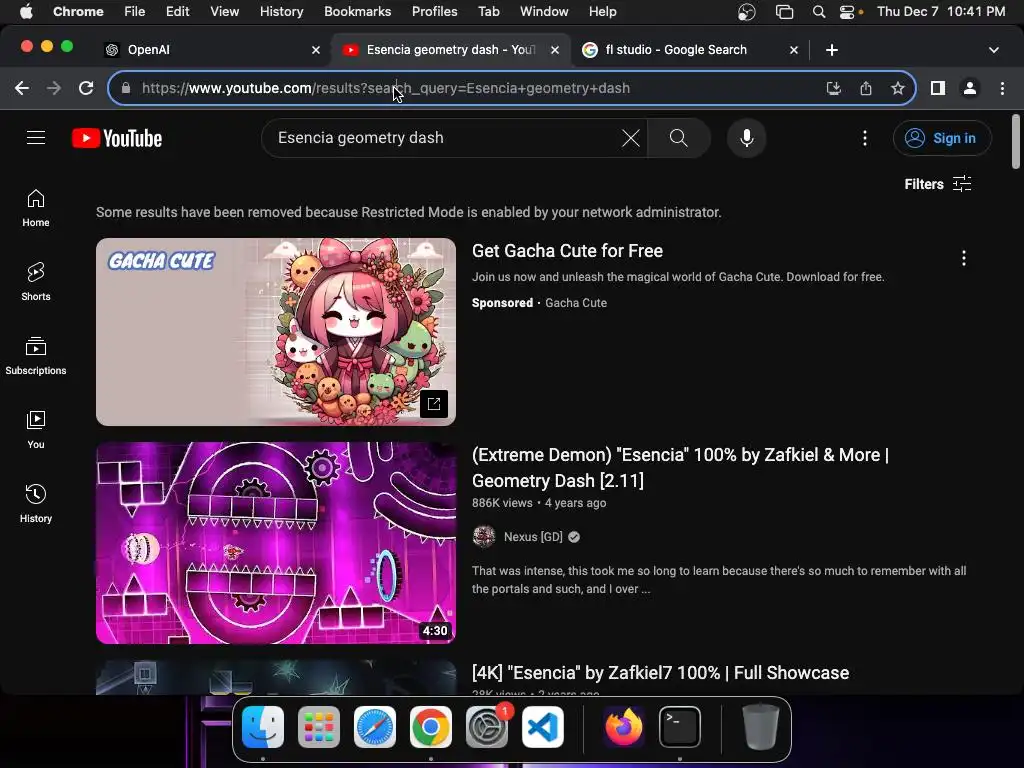This screenshot has width=1024, height=768.
Task: Click the Chrome address bar URL
Action: coord(385,88)
